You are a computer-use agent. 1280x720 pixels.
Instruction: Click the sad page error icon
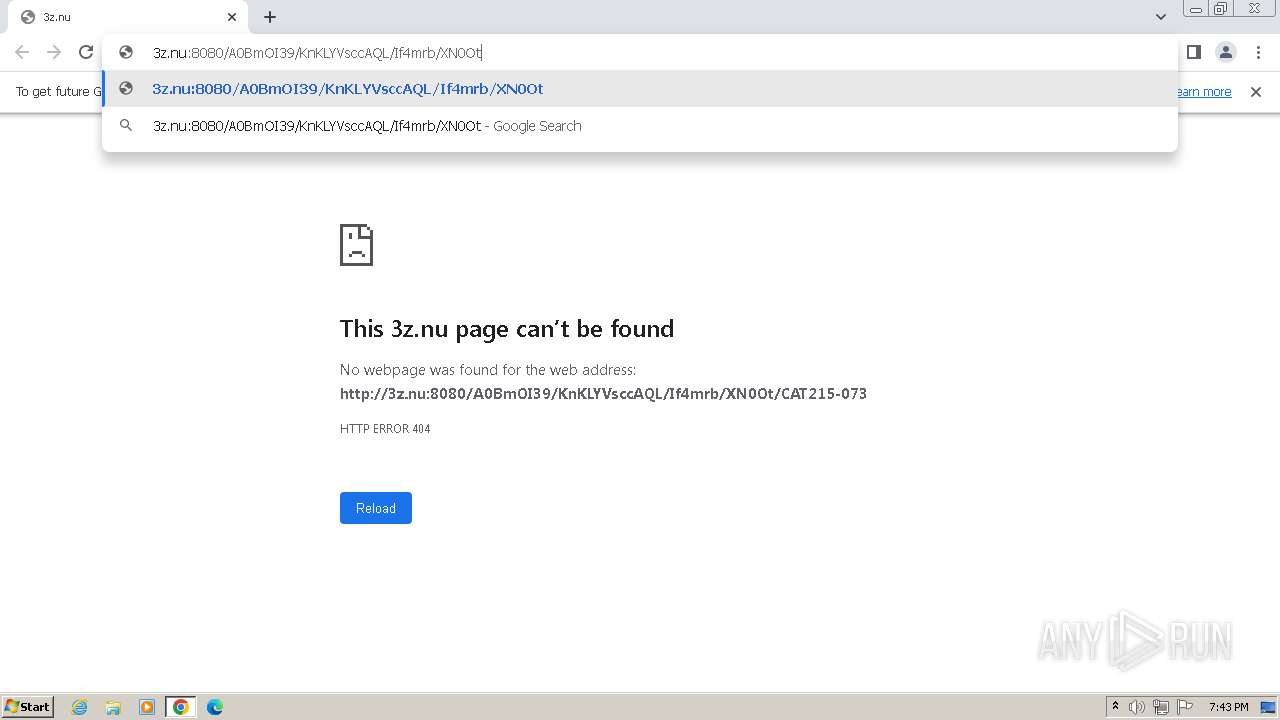(x=357, y=245)
